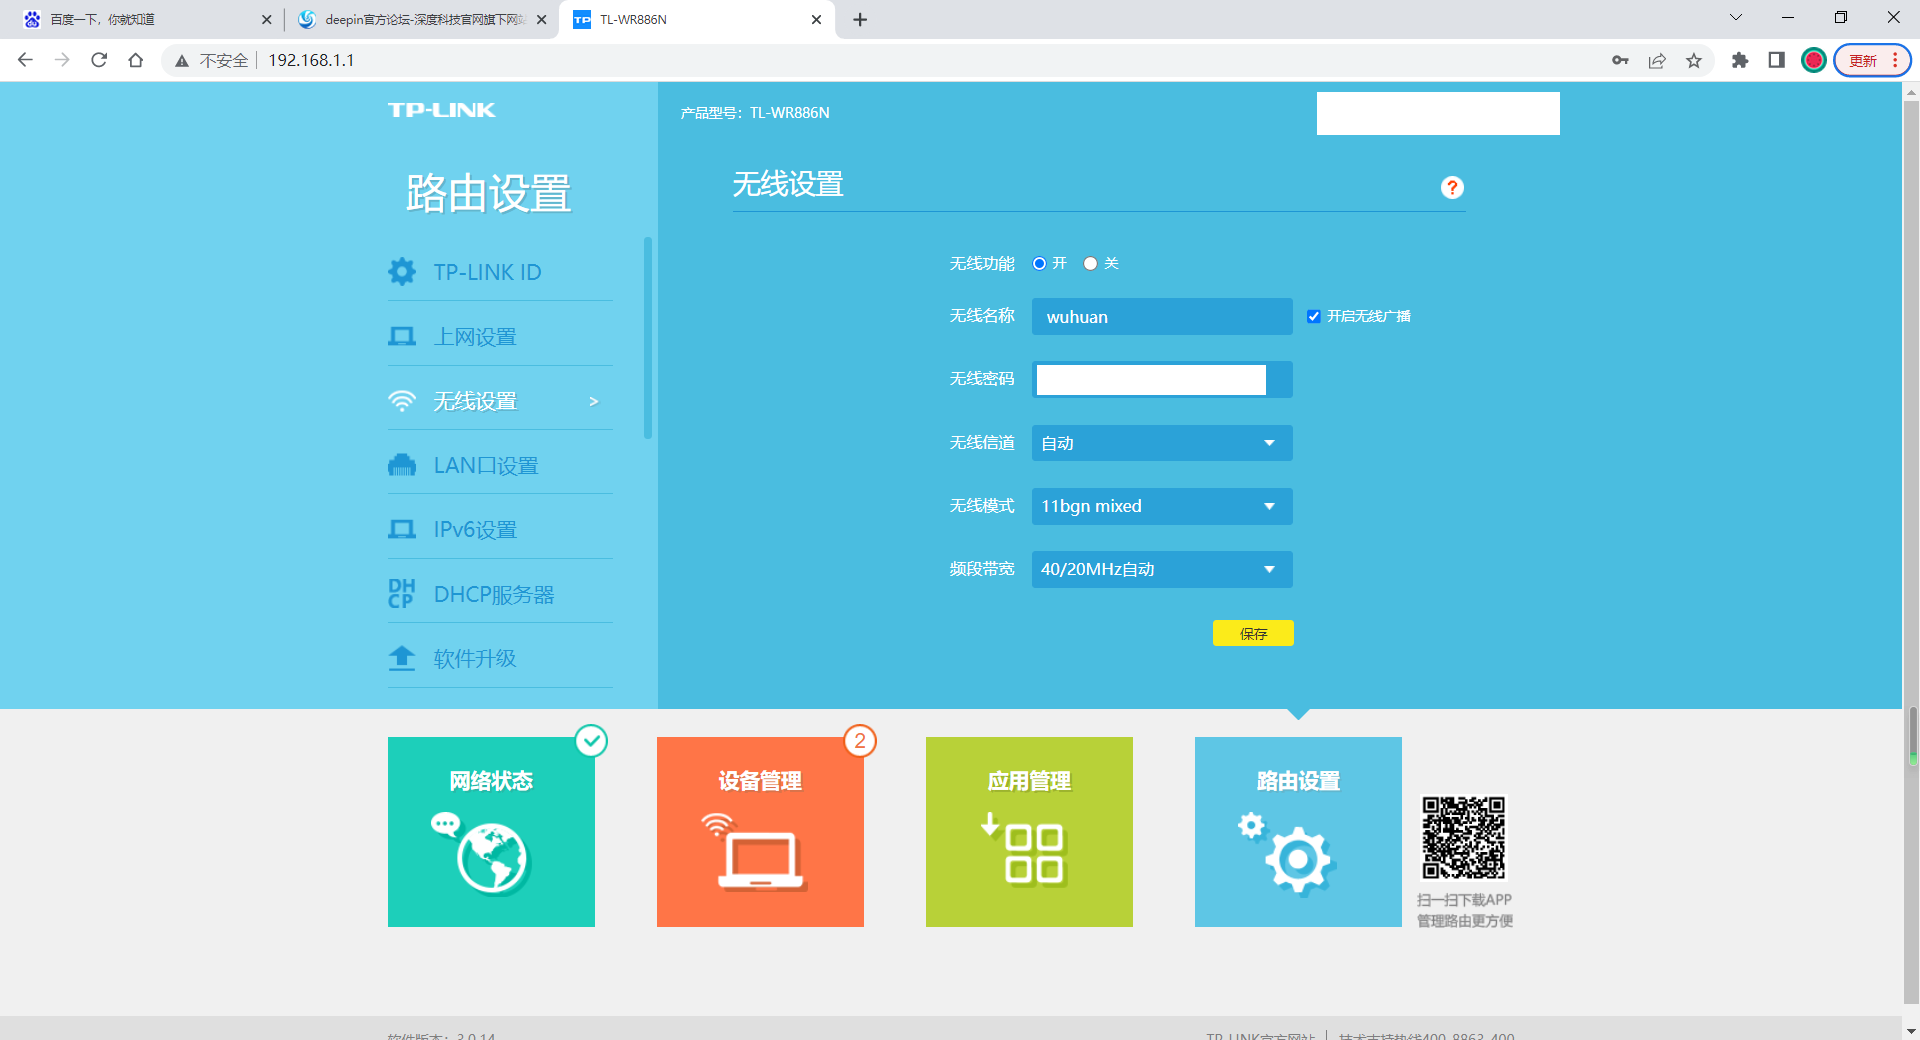The image size is (1920, 1040).
Task: Expand the 频段带宽 bandwidth dropdown
Action: (x=1161, y=569)
